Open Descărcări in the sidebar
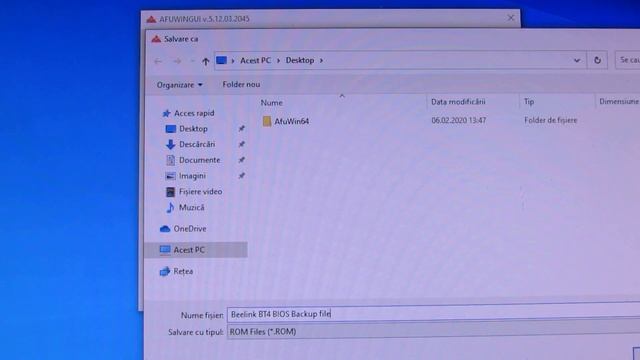640x360 pixels. click(197, 144)
